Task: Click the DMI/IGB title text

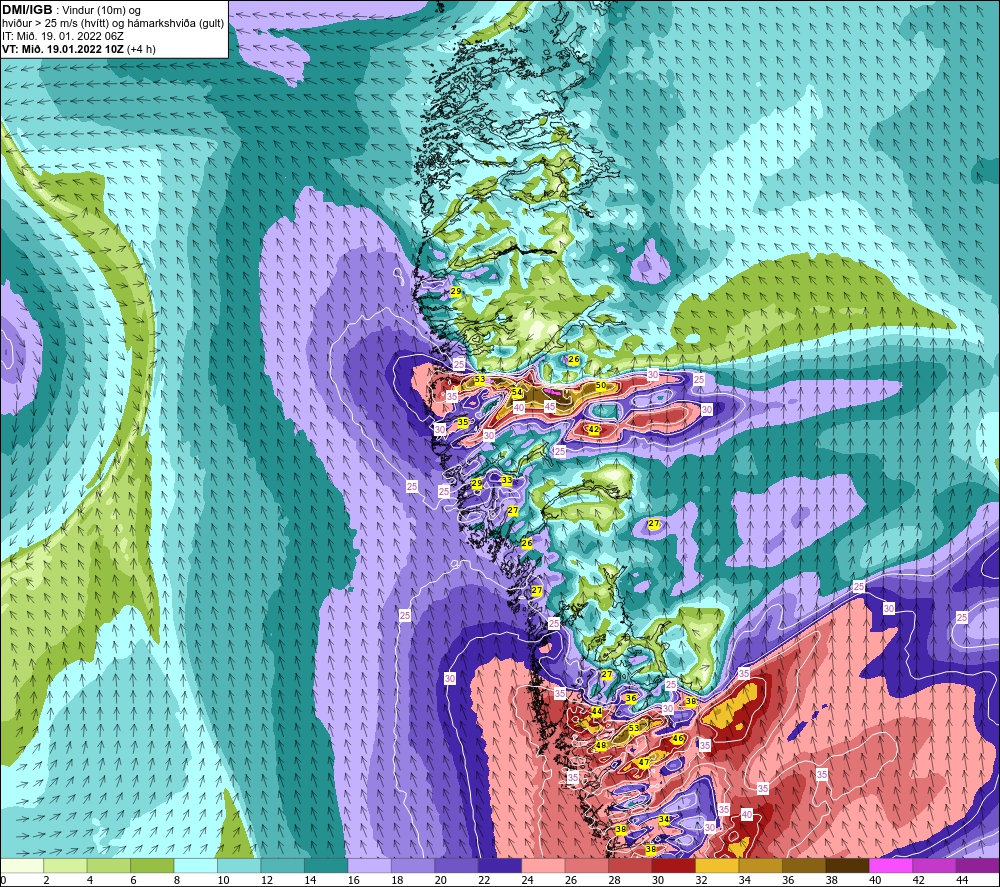Action: [x=27, y=10]
